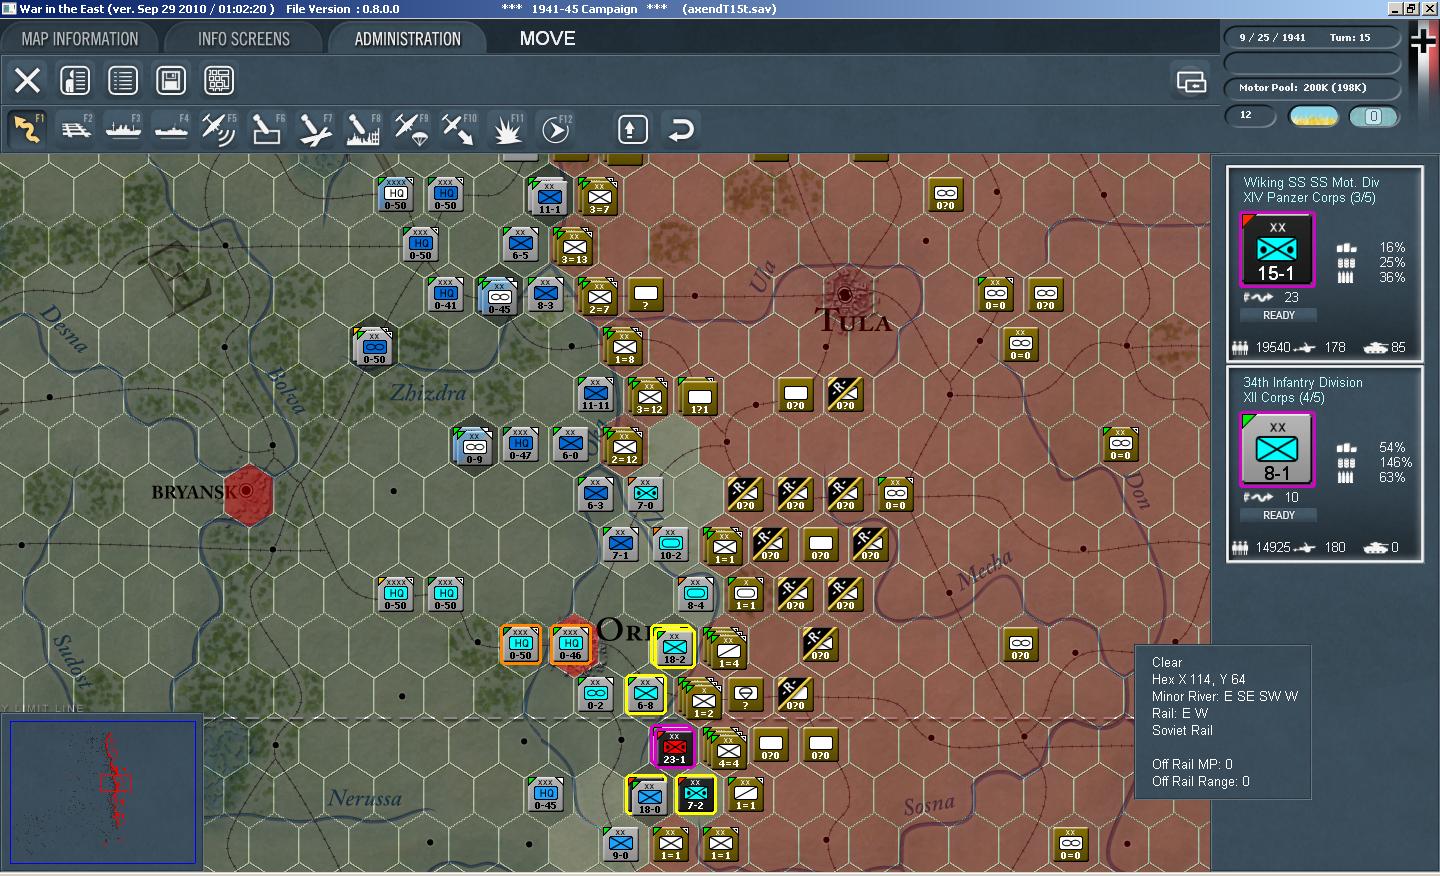Click the Soviet 1=8 unit stack
1440x876 pixels.
(623, 347)
